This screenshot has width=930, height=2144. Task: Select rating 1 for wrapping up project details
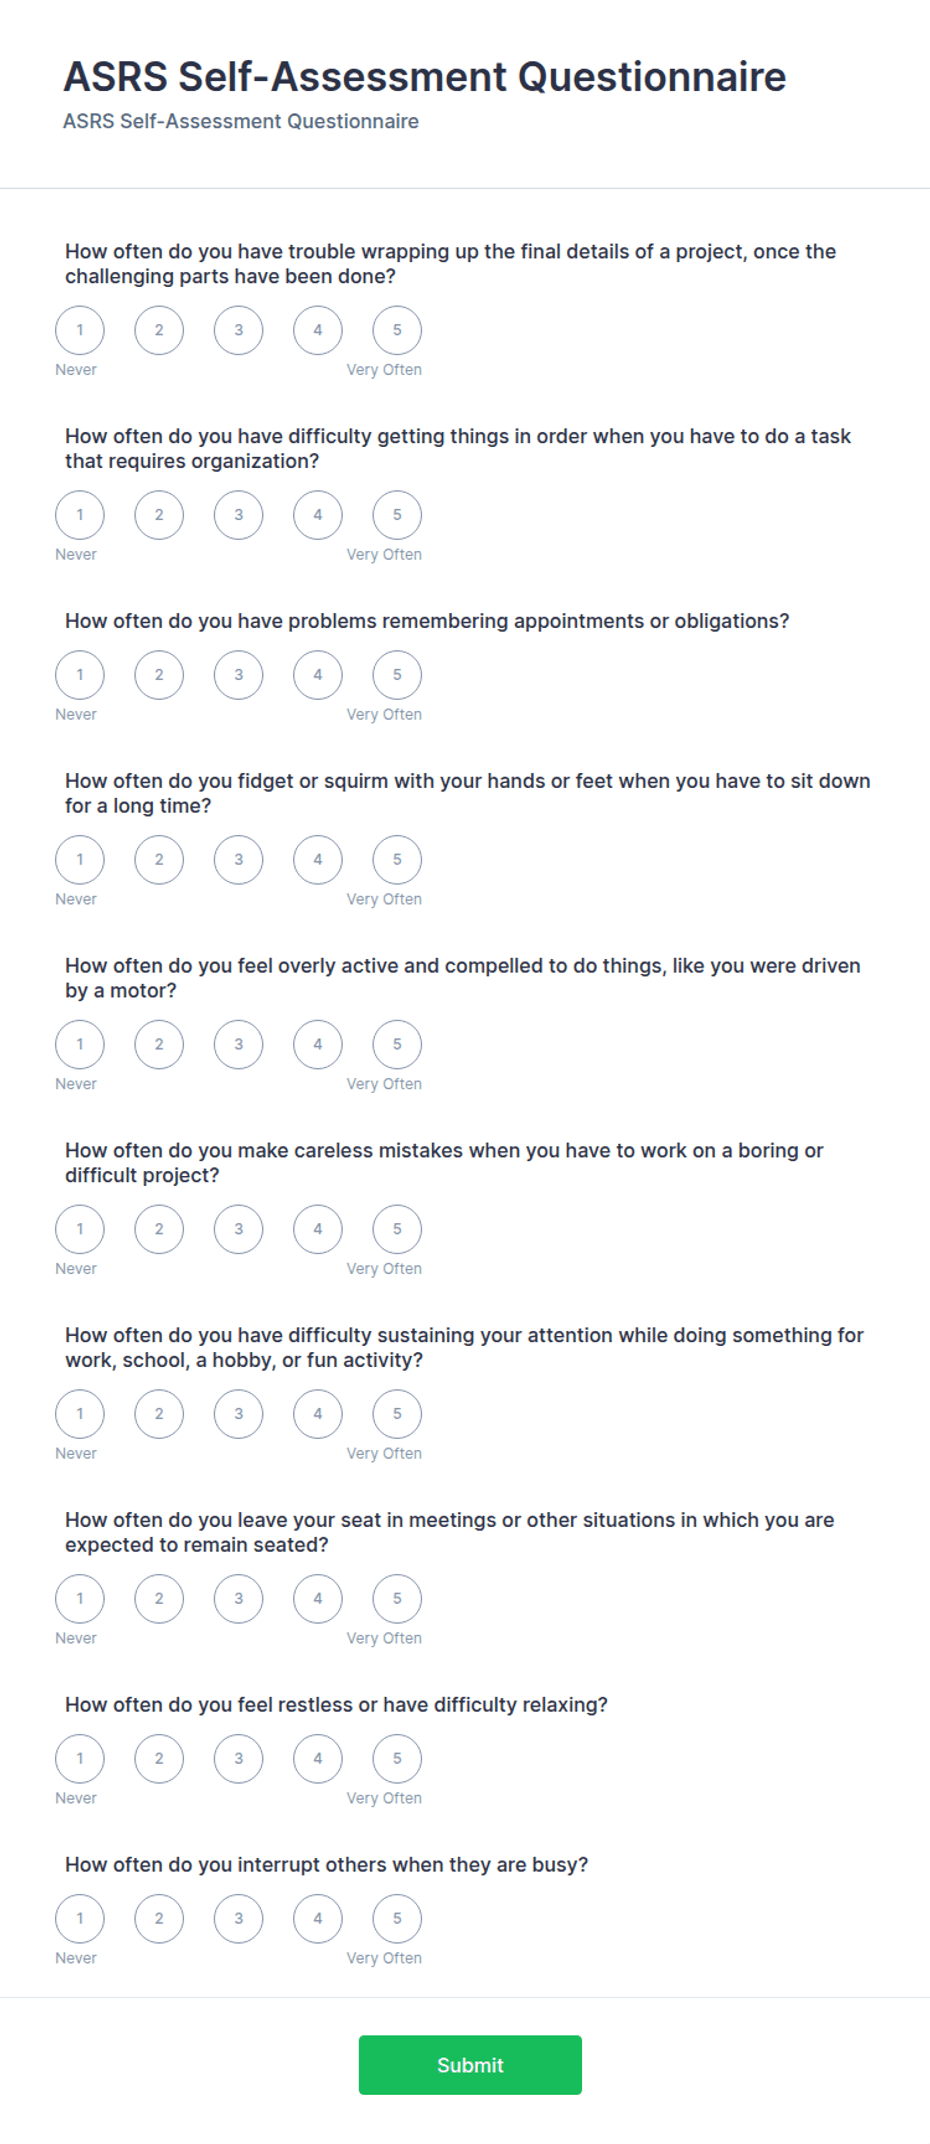(x=80, y=330)
